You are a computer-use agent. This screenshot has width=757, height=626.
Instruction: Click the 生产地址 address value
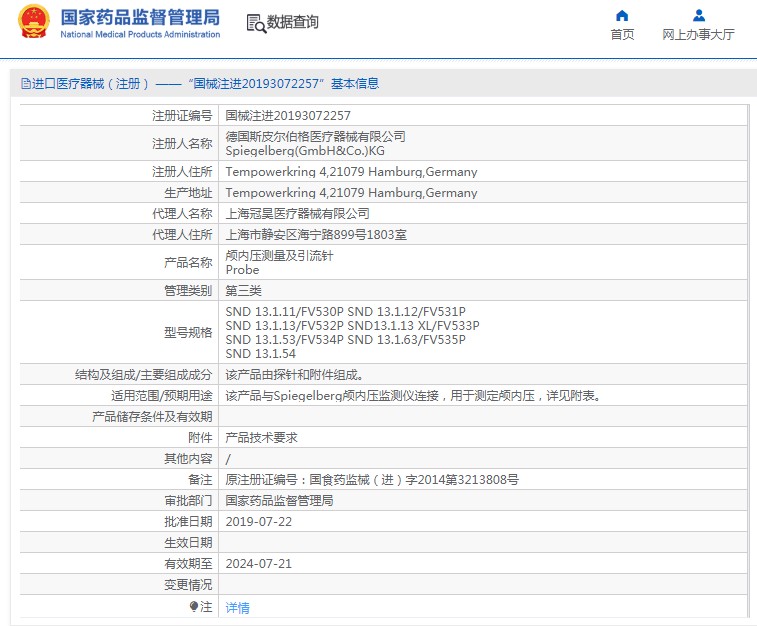[351, 193]
